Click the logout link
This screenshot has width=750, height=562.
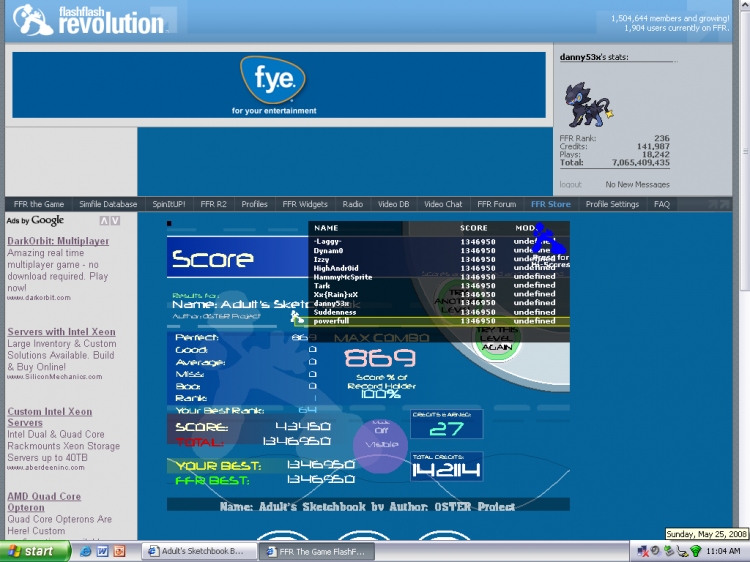point(571,185)
